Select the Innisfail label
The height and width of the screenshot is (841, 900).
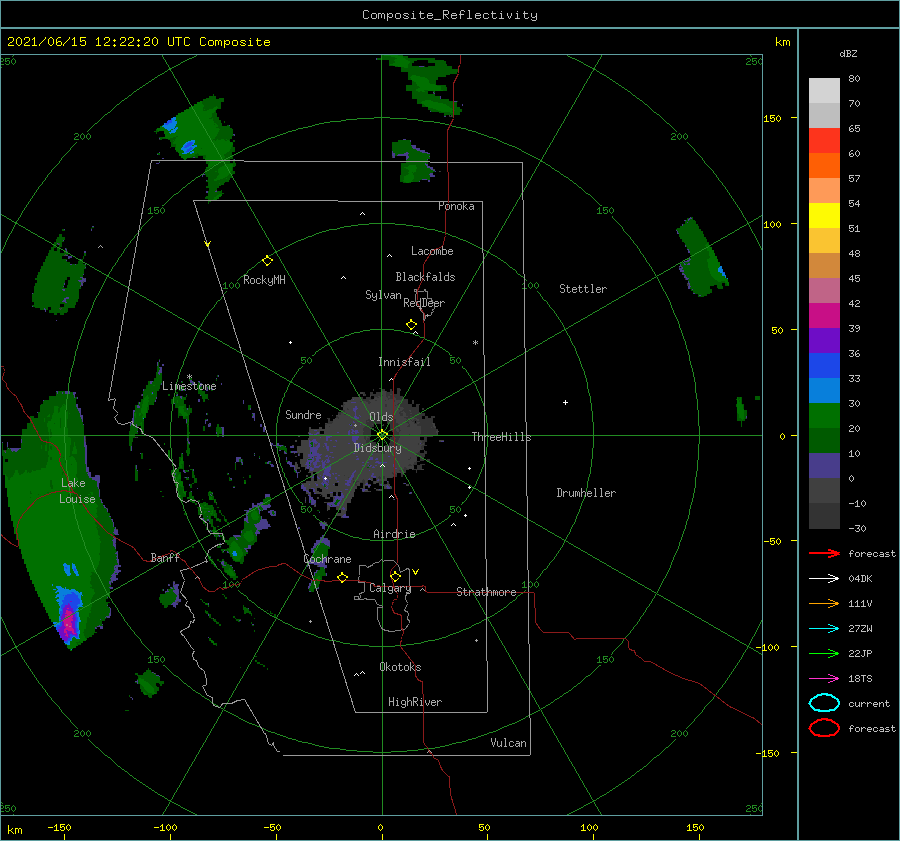click(x=404, y=362)
